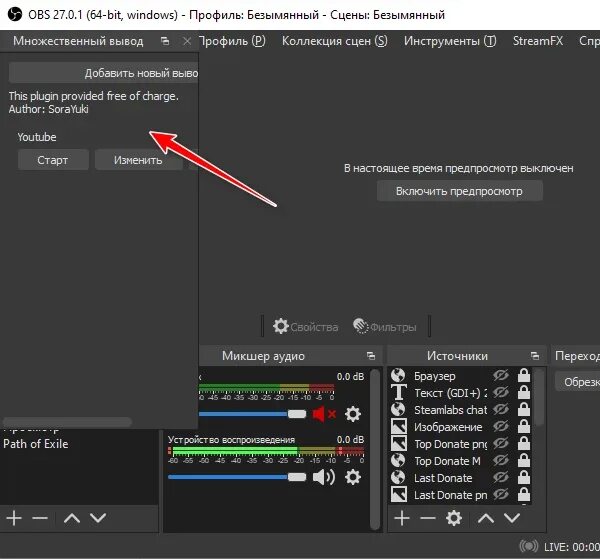Toggle visibility of Top Donate png source
600x559 pixels.
click(501, 443)
